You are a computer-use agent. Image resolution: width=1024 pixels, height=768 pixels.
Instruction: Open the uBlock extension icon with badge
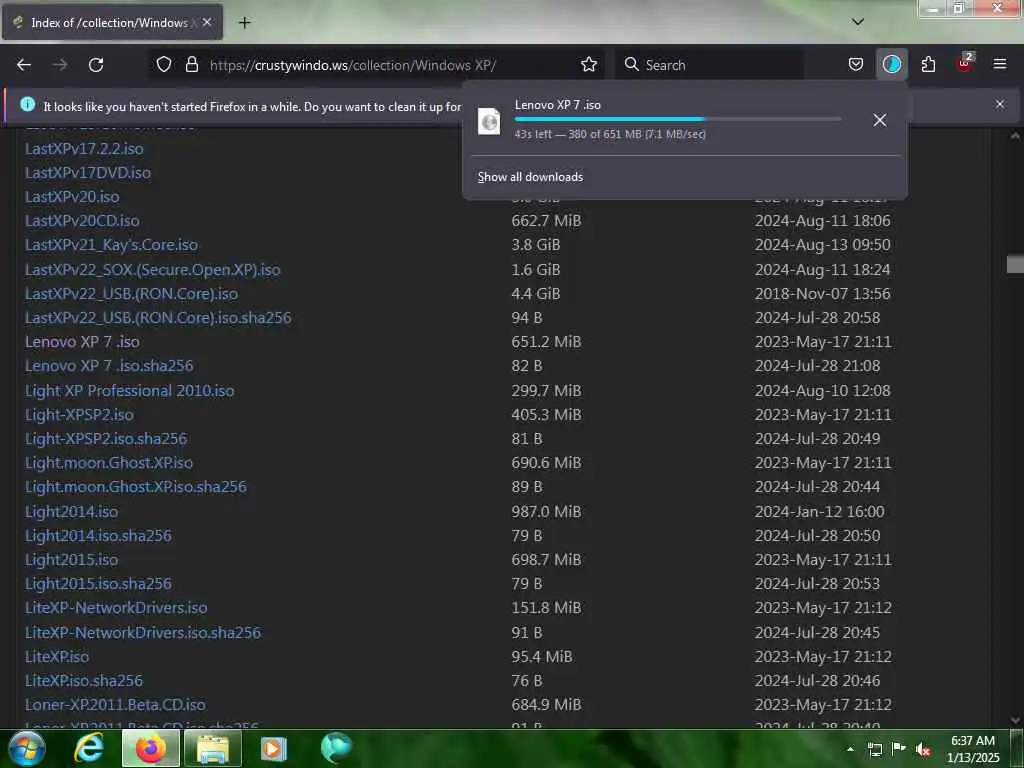[965, 63]
